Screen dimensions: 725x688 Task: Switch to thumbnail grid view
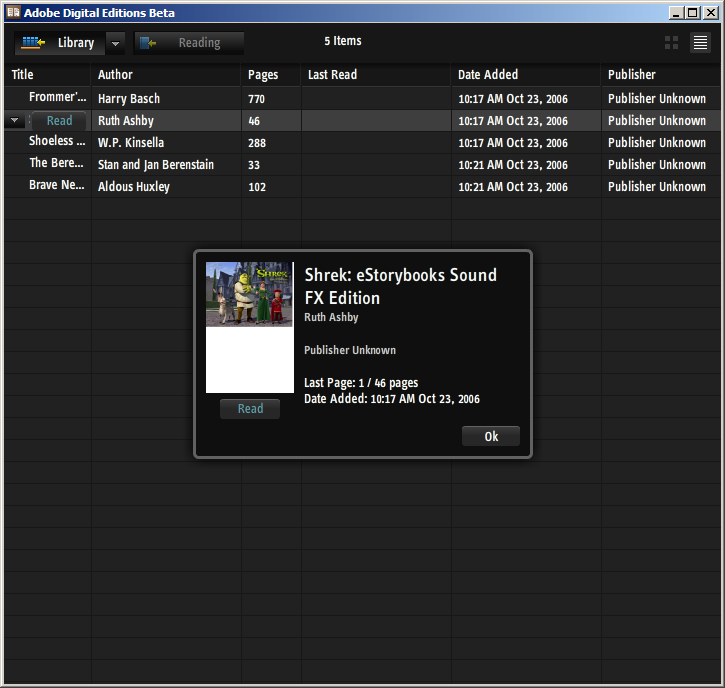point(671,43)
